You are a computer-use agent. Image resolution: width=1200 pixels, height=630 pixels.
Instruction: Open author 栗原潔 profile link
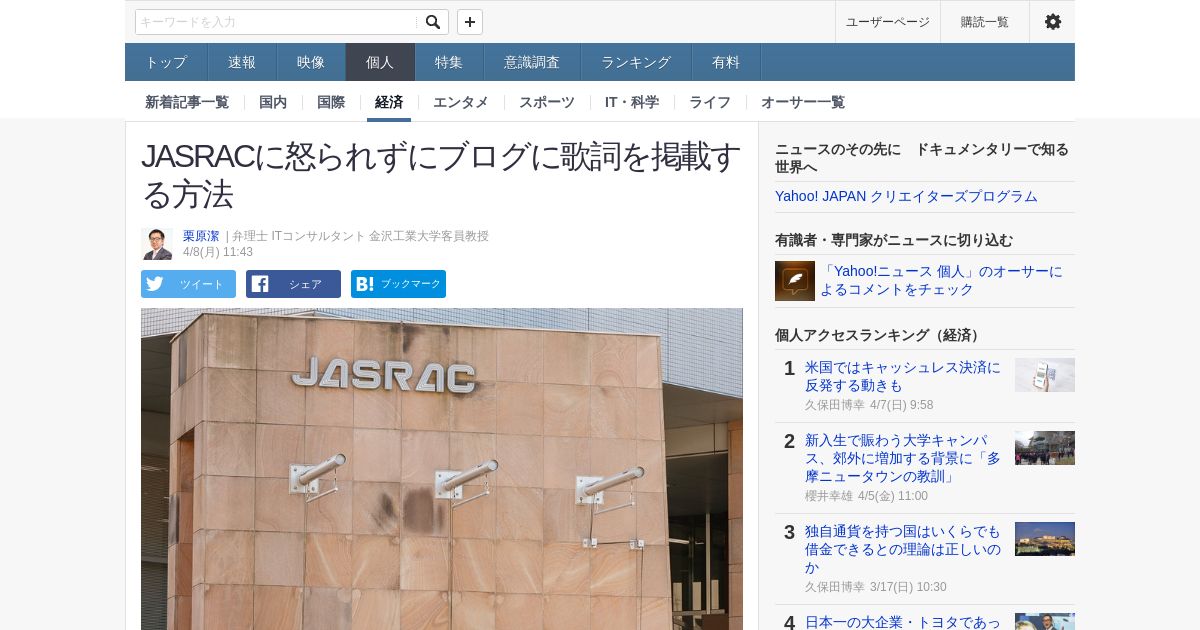pyautogui.click(x=201, y=236)
